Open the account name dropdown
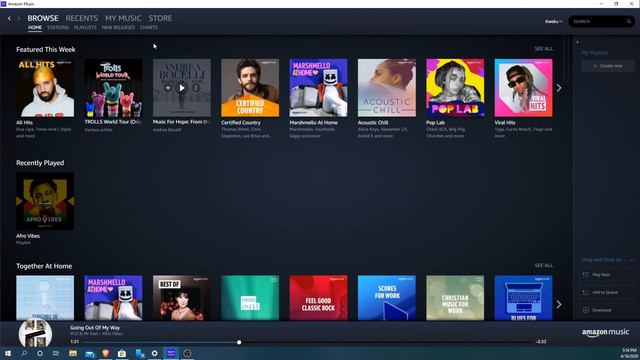 (x=553, y=22)
